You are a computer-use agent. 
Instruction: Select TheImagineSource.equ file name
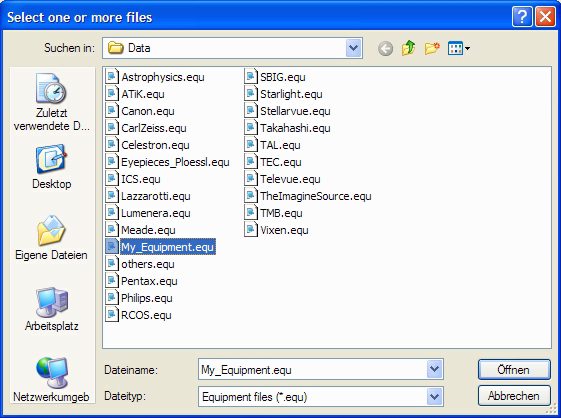316,196
